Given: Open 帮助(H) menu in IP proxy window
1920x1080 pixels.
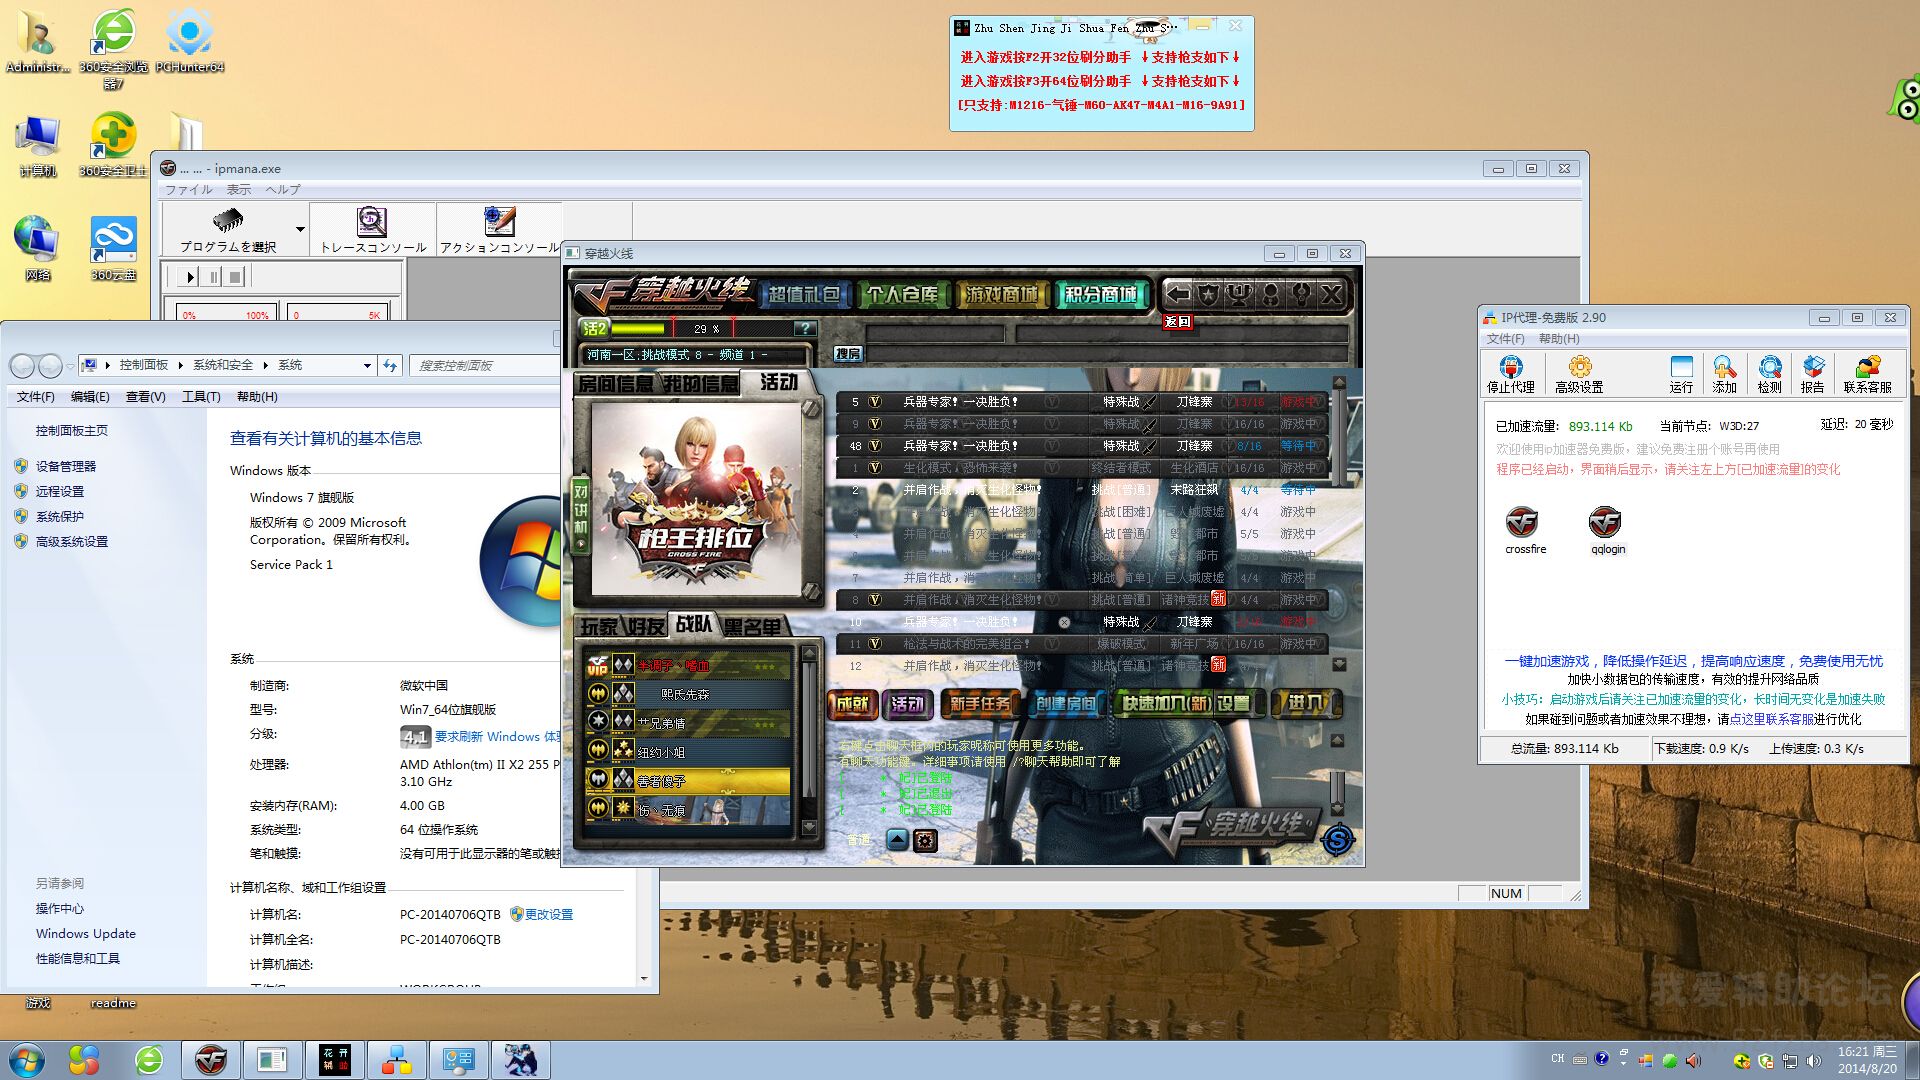Looking at the screenshot, I should tap(1559, 339).
